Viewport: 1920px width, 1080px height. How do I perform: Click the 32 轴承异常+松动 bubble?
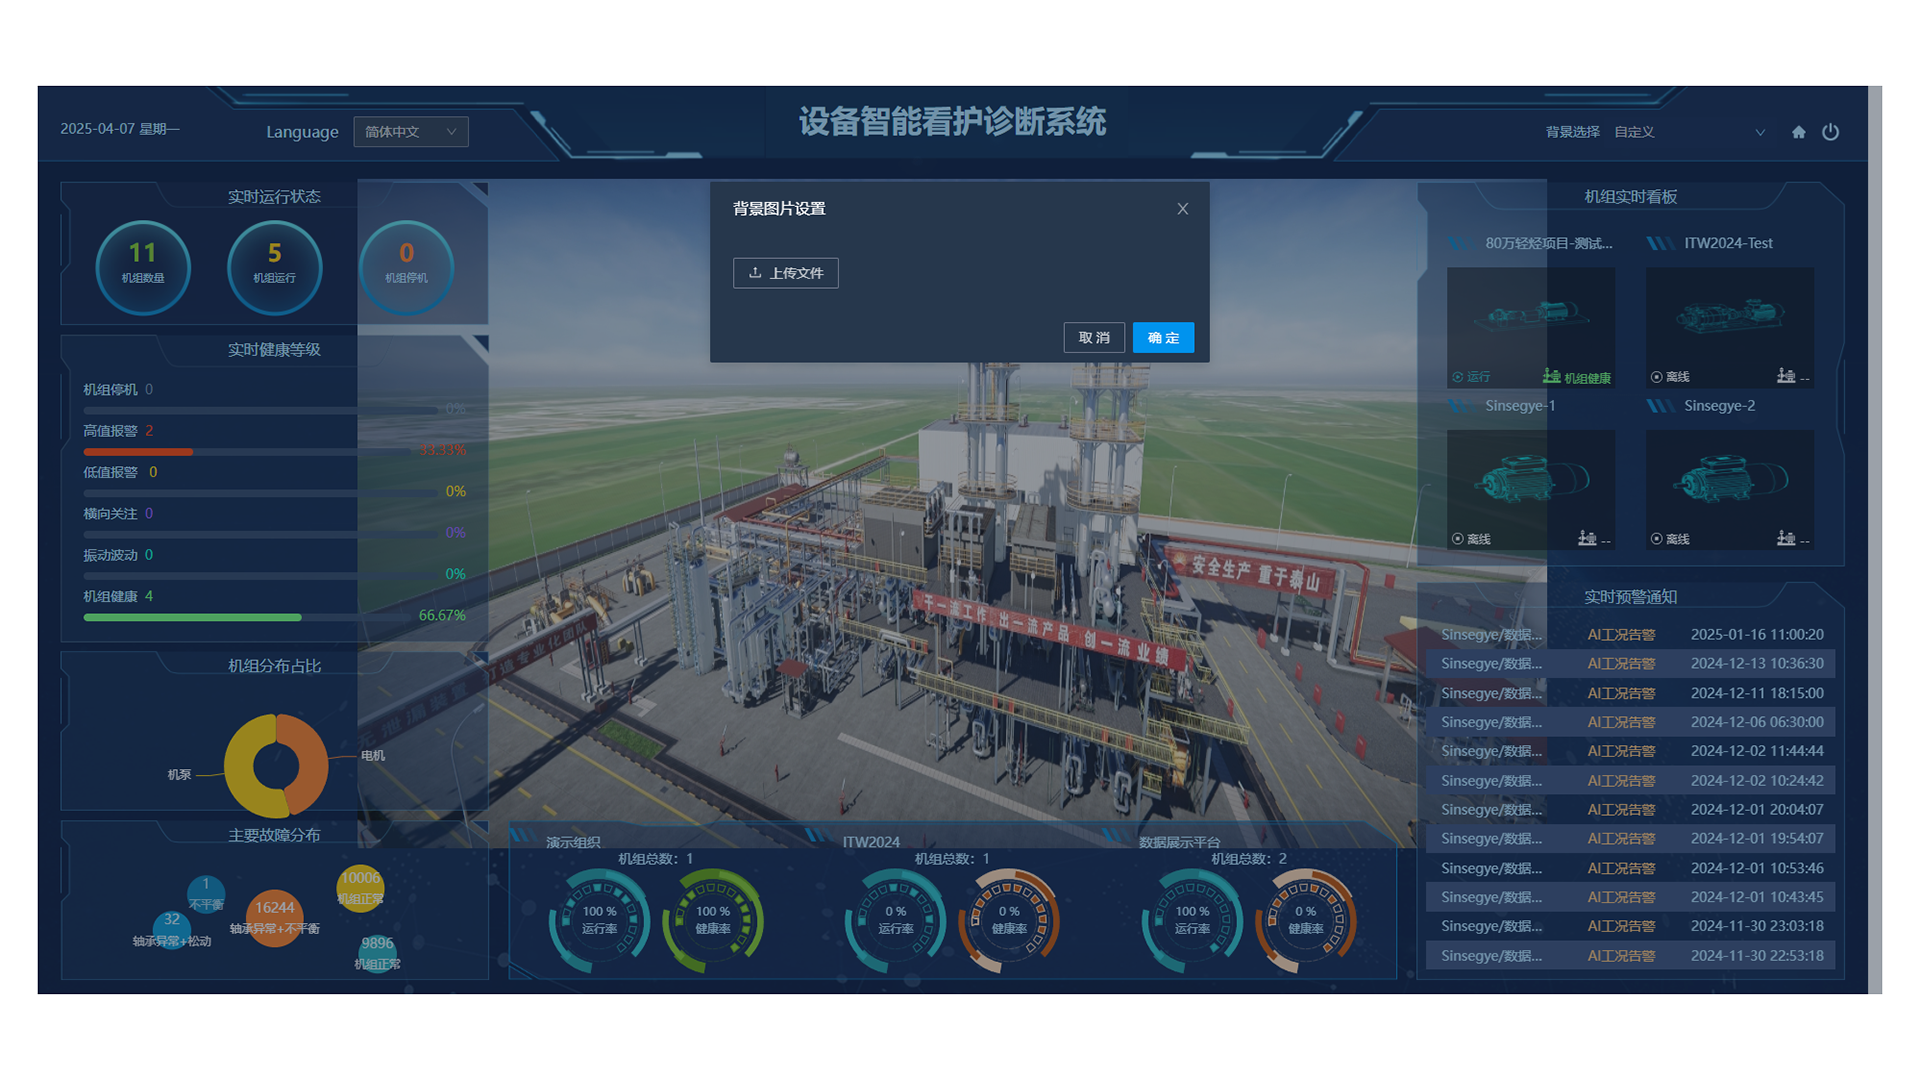(172, 928)
